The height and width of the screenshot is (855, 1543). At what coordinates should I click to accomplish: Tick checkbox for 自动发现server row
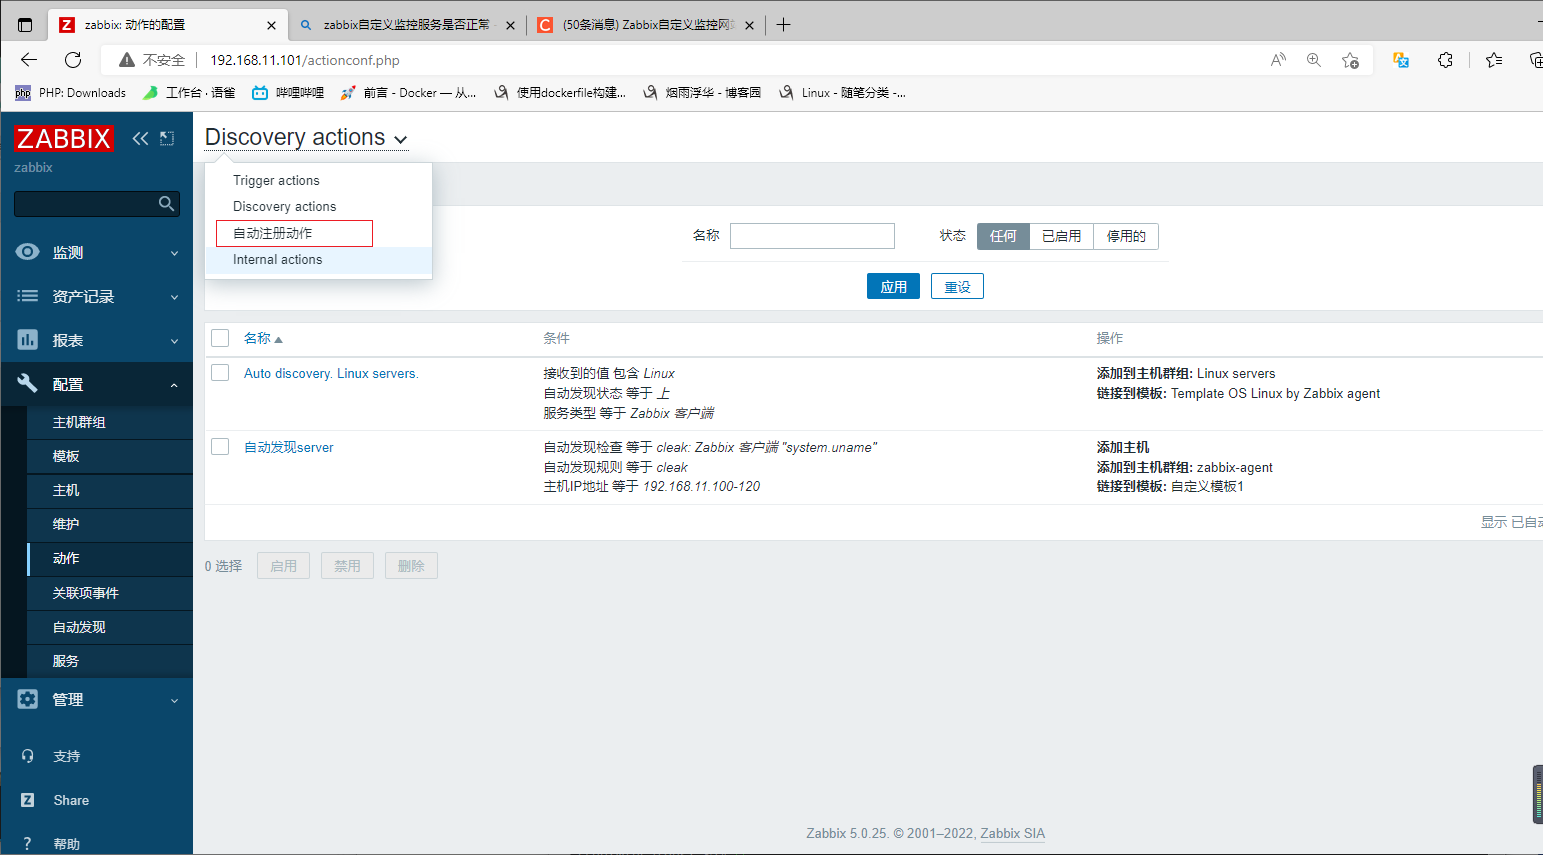[x=220, y=446]
